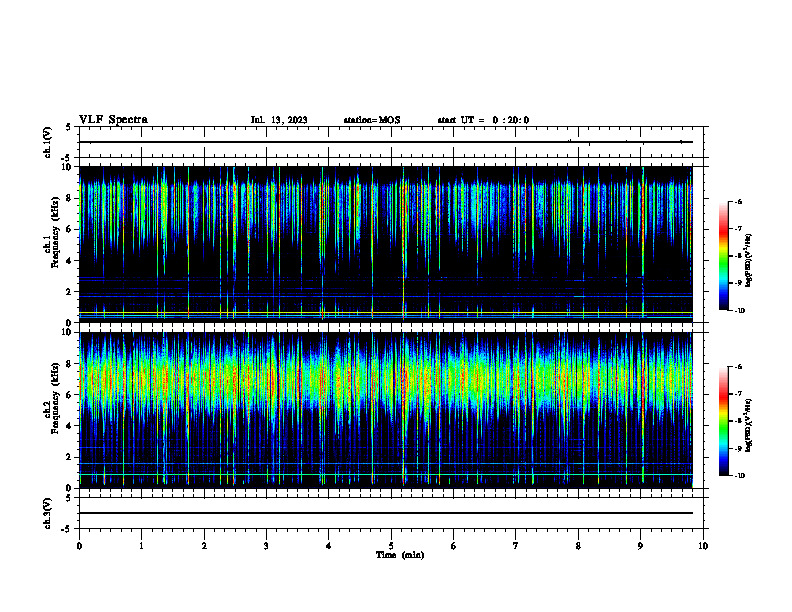Click the ch.2 frequency axis "2" tick label
This screenshot has height=612, width=792.
[x=69, y=457]
